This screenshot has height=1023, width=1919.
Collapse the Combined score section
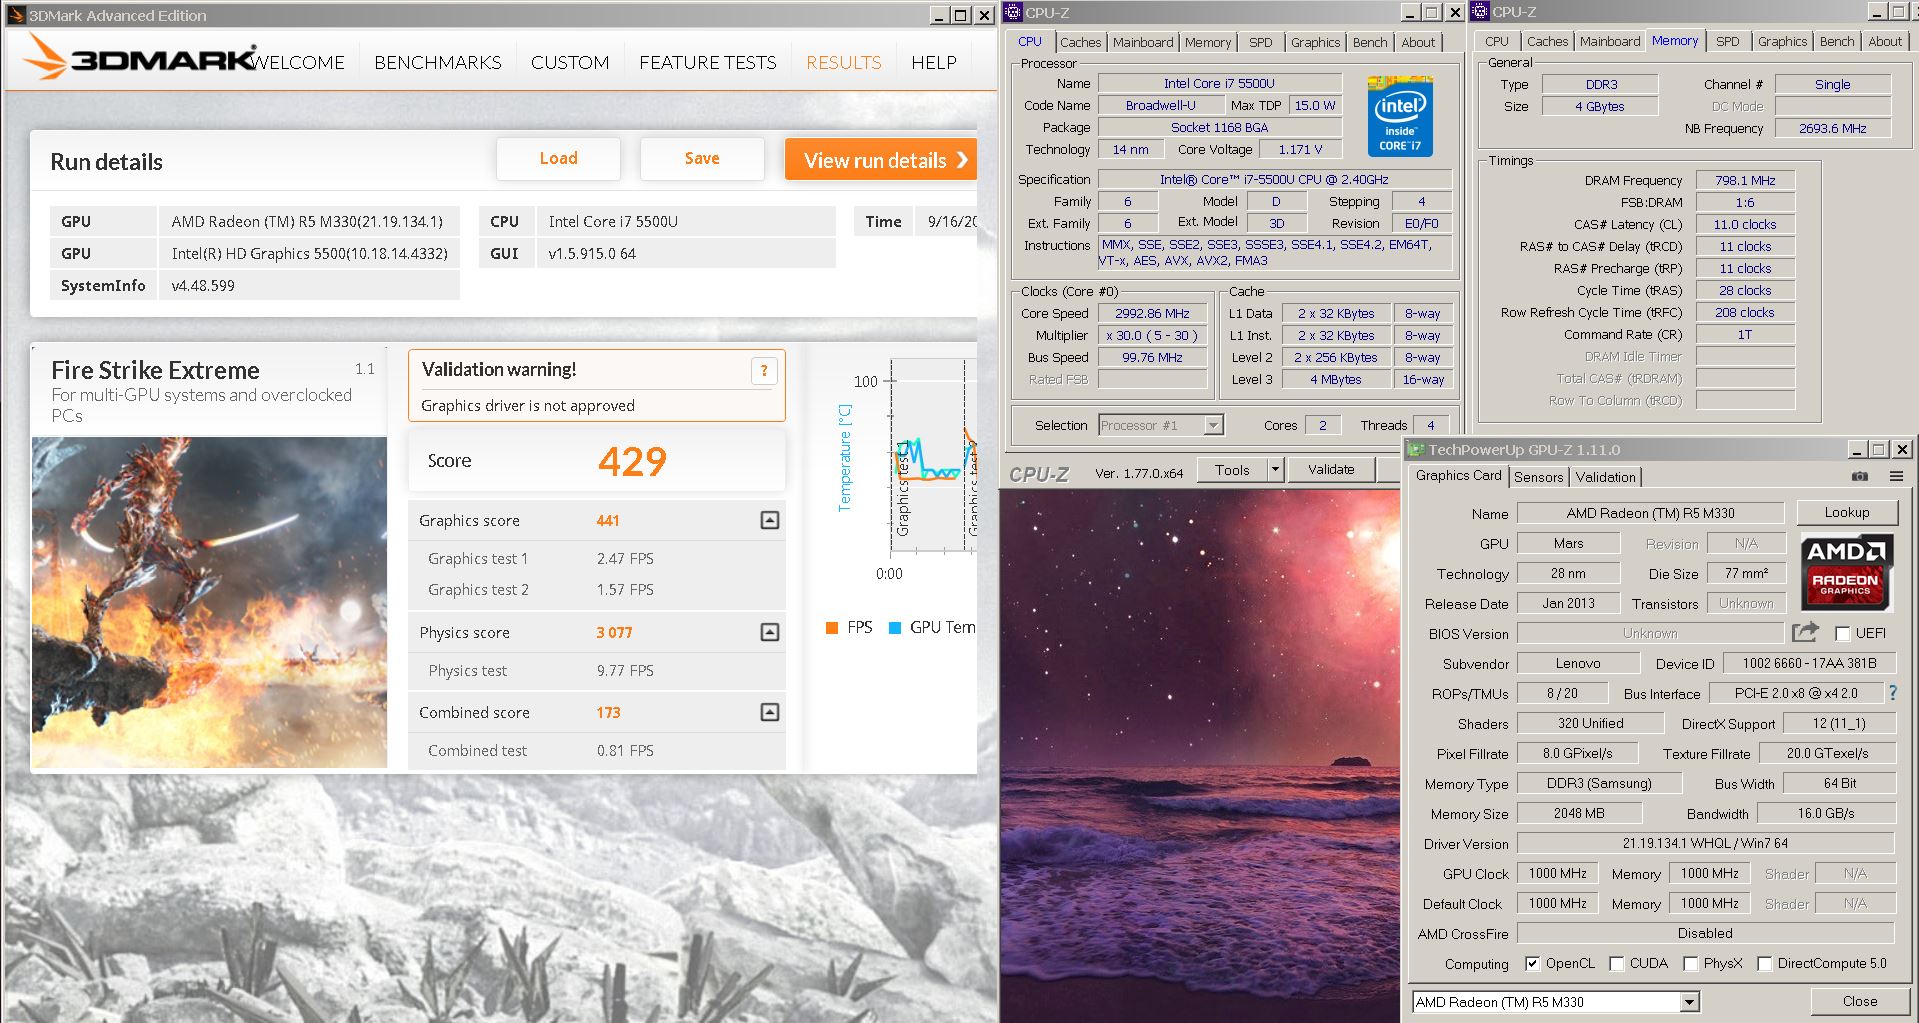click(770, 712)
